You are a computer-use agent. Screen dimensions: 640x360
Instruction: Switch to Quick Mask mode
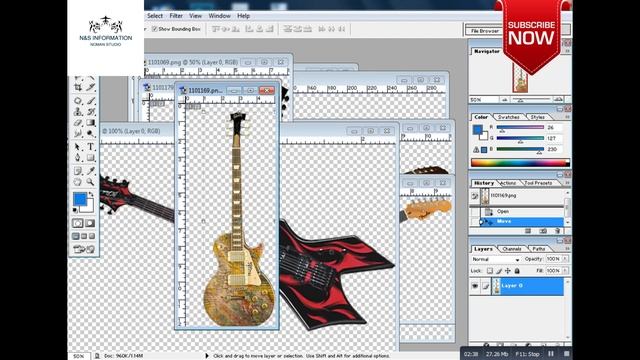[x=90, y=223]
